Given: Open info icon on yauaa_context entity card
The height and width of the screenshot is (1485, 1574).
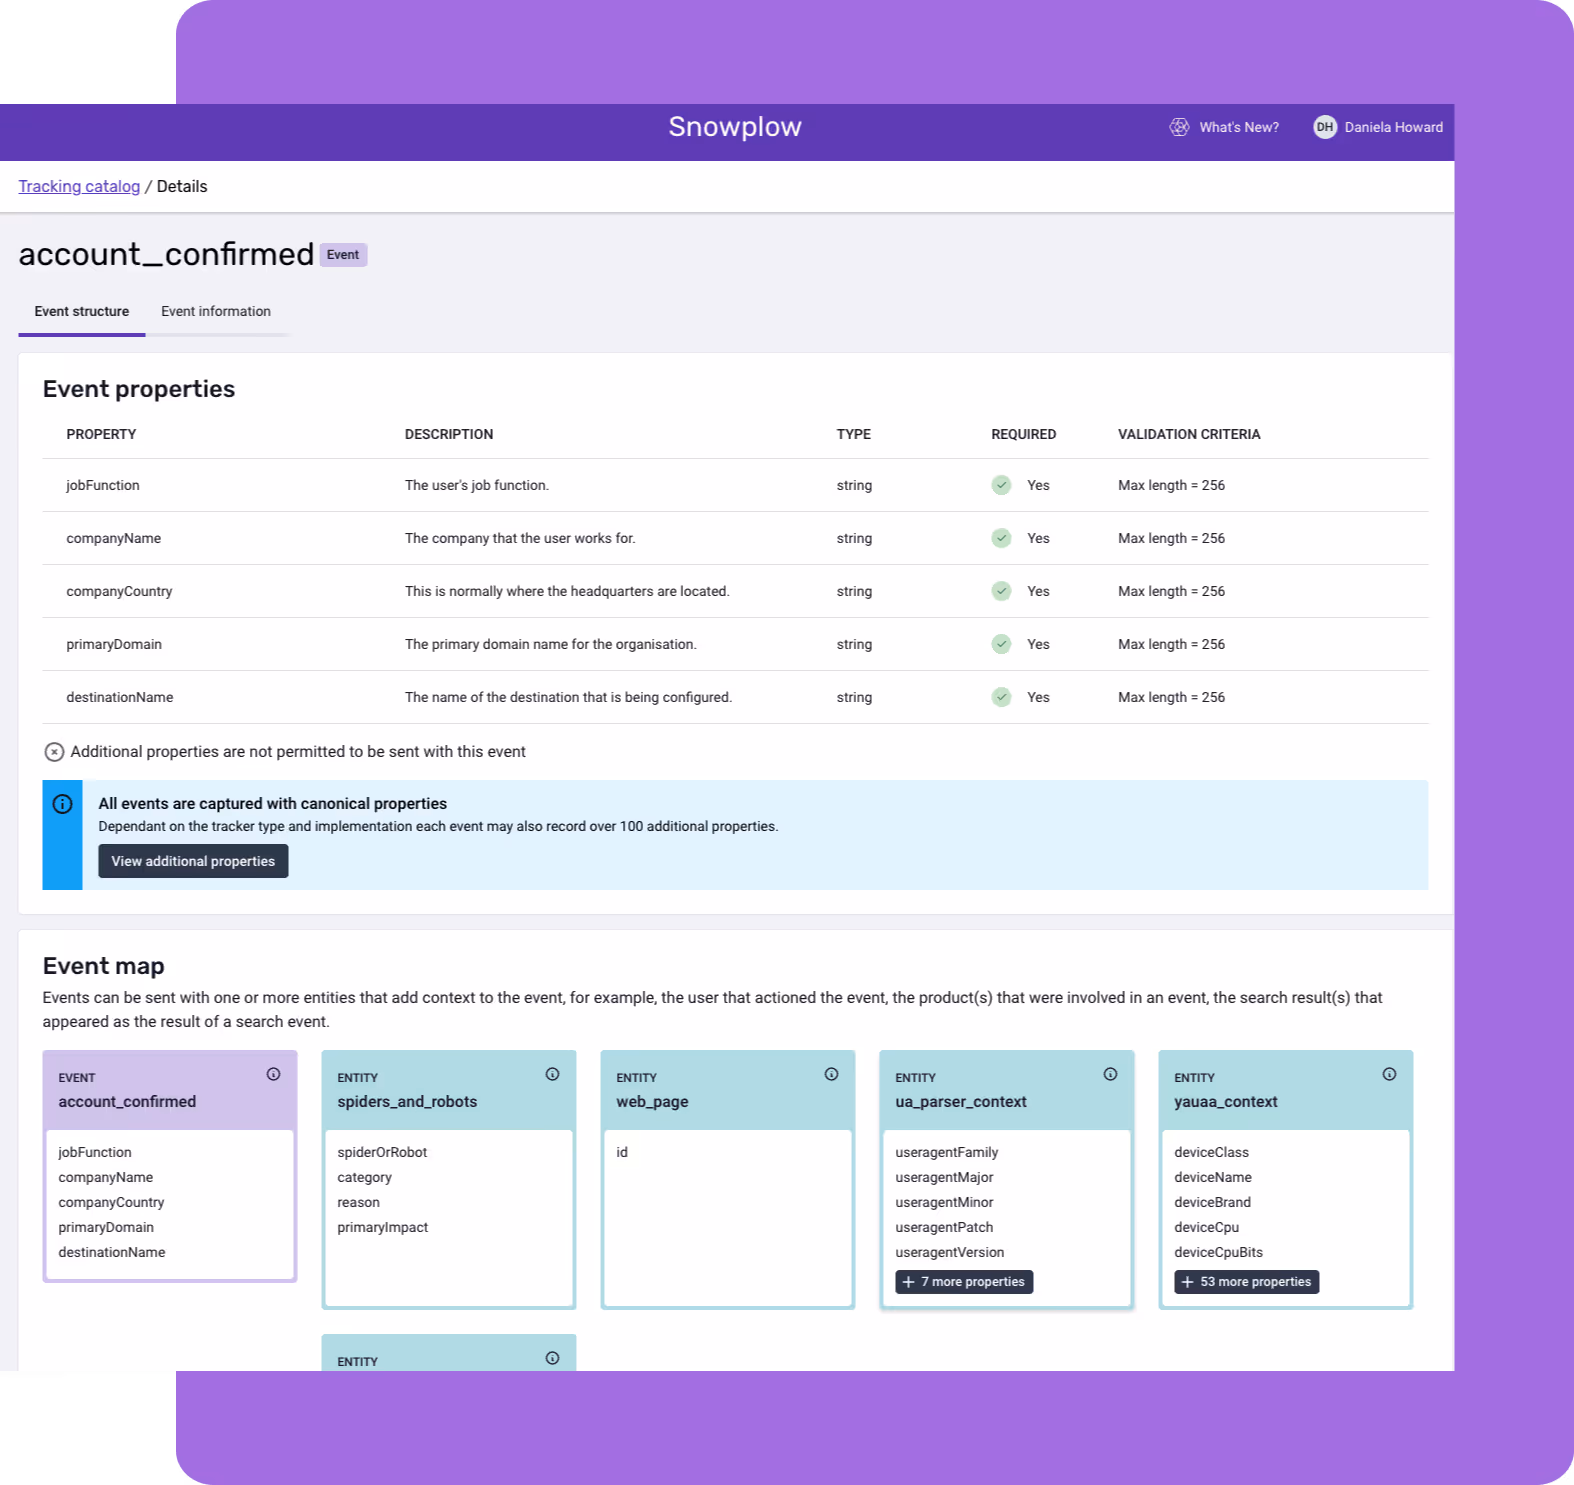Looking at the screenshot, I should point(1389,1074).
